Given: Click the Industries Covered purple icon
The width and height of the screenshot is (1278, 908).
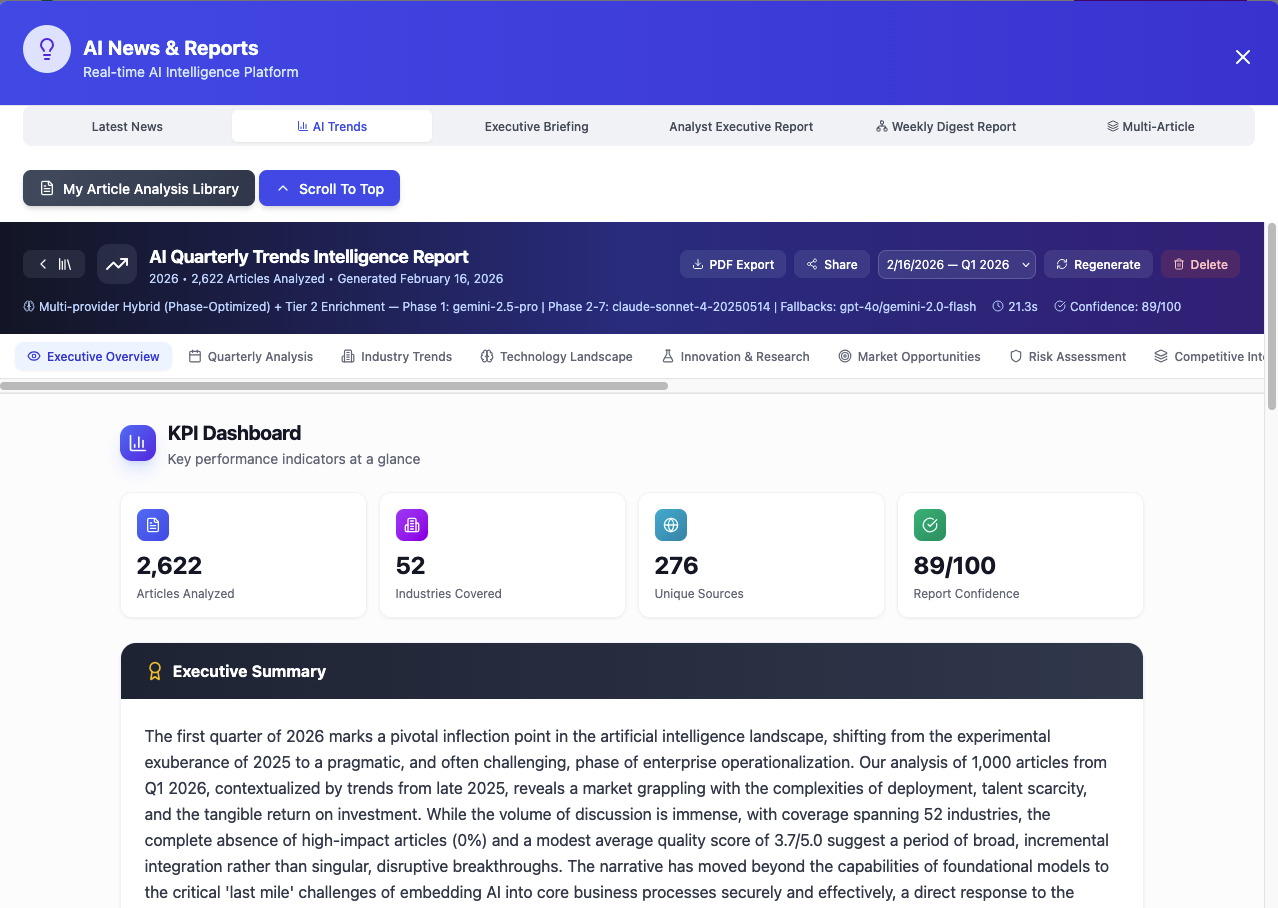Looking at the screenshot, I should (x=412, y=525).
